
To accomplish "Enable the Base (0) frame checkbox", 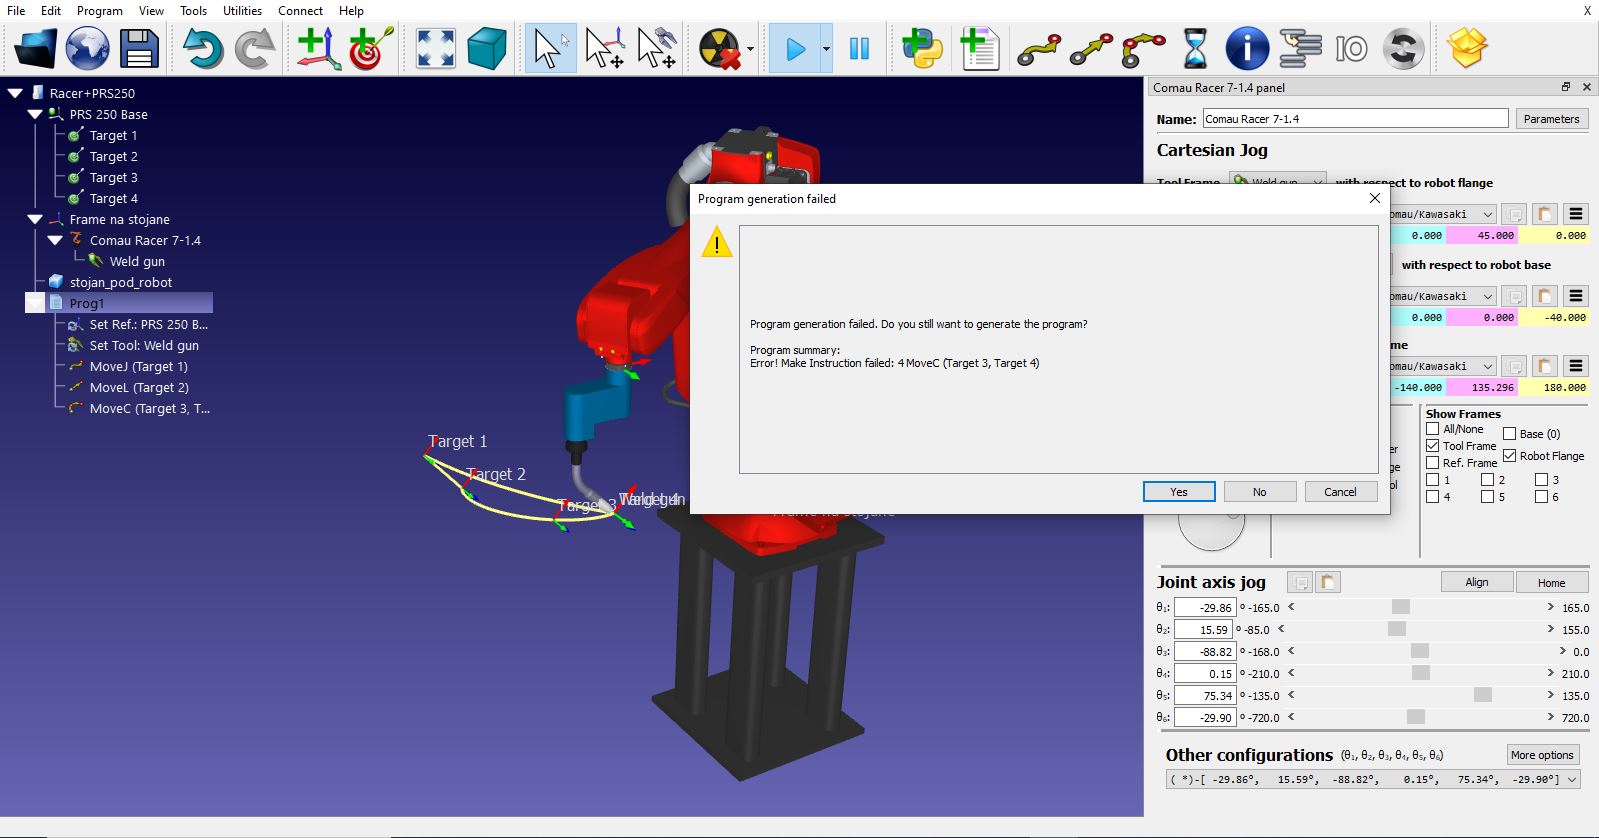I will [1510, 434].
